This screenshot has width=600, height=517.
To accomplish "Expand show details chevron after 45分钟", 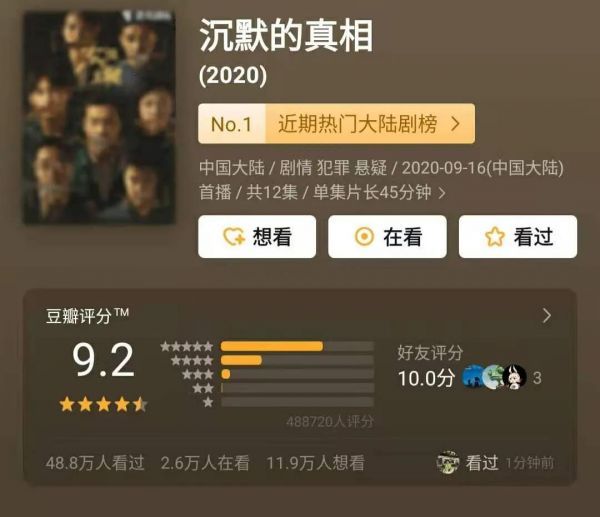I will [x=442, y=193].
